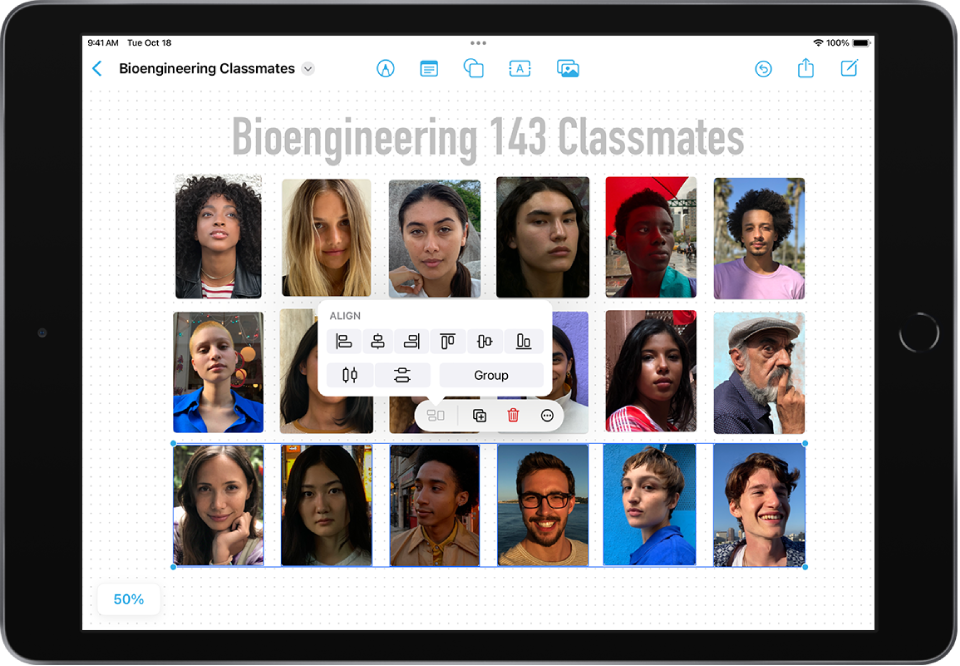960x666 pixels.
Task: Open the Shapes library
Action: pos(473,68)
